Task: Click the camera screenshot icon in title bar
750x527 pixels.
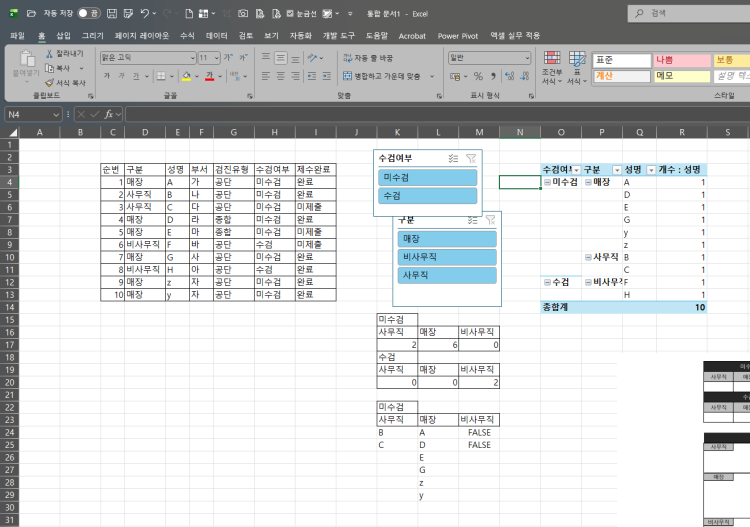Action: point(244,13)
